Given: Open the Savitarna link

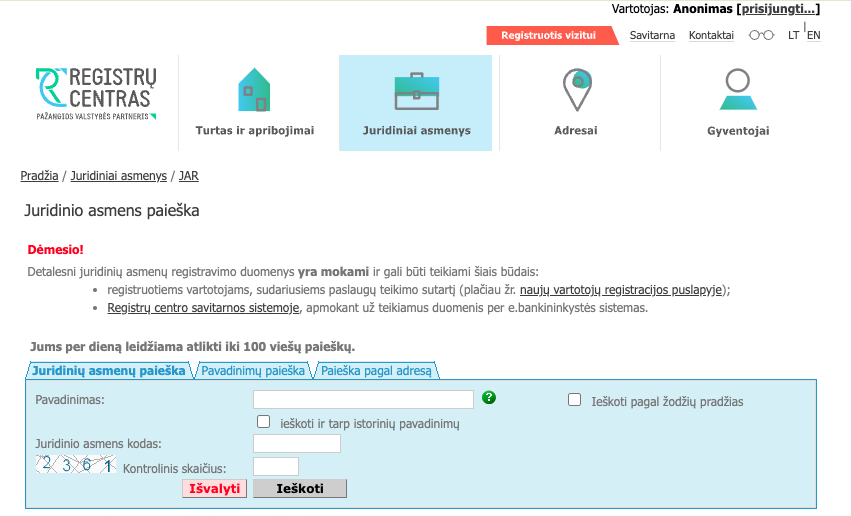Looking at the screenshot, I should 652,35.
